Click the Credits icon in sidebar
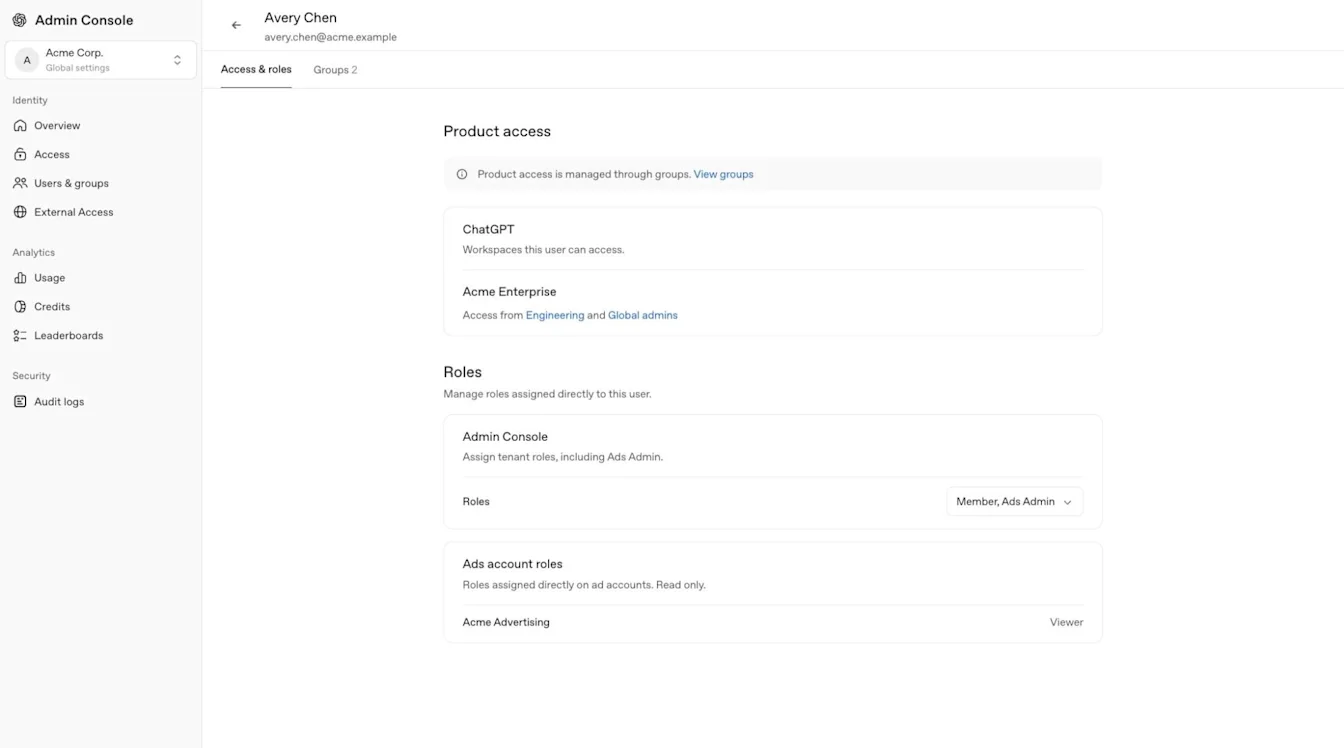The height and width of the screenshot is (748, 1344). click(x=20, y=307)
